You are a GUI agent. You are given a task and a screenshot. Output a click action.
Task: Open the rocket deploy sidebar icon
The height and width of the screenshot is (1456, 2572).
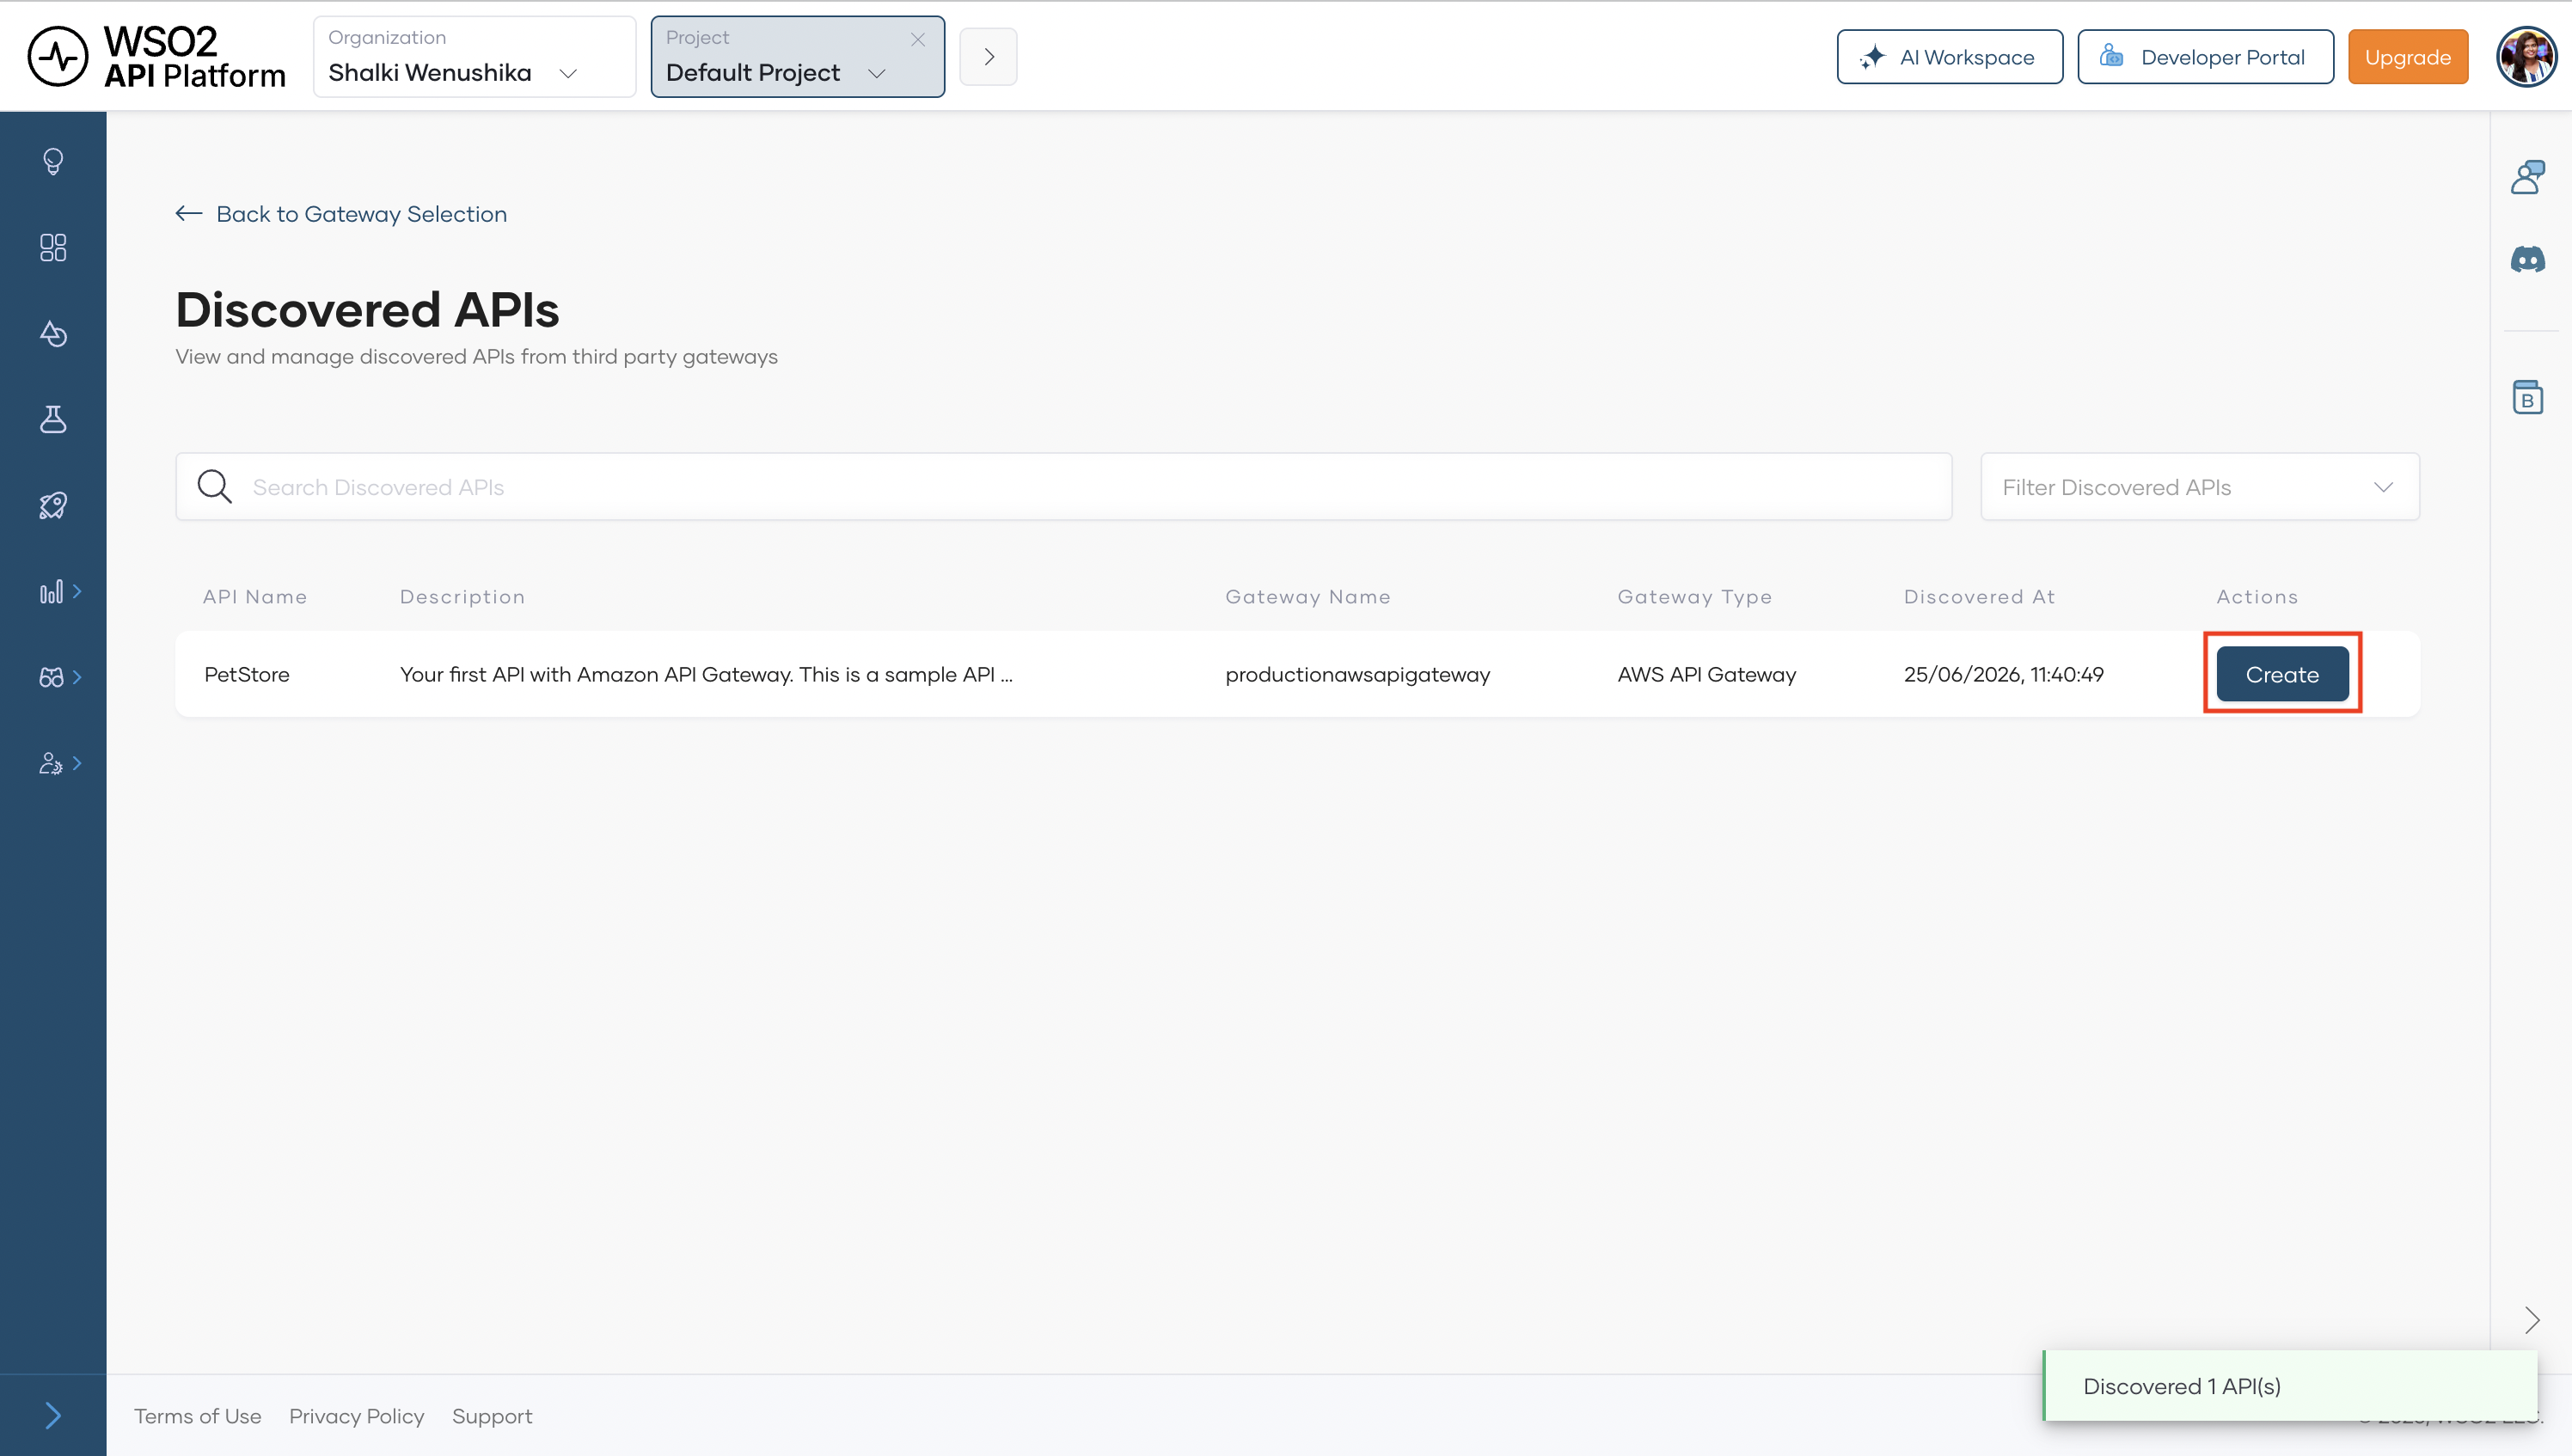tap(53, 505)
